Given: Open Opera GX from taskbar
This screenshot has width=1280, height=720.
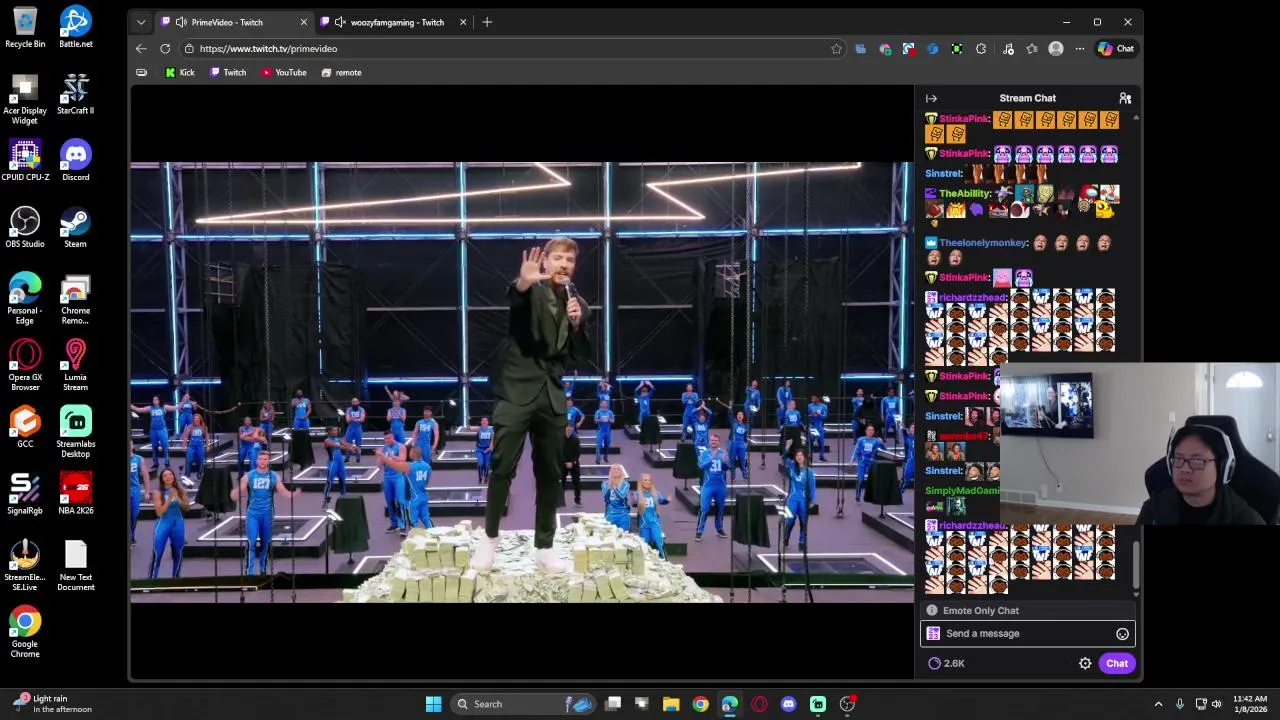Looking at the screenshot, I should (759, 704).
